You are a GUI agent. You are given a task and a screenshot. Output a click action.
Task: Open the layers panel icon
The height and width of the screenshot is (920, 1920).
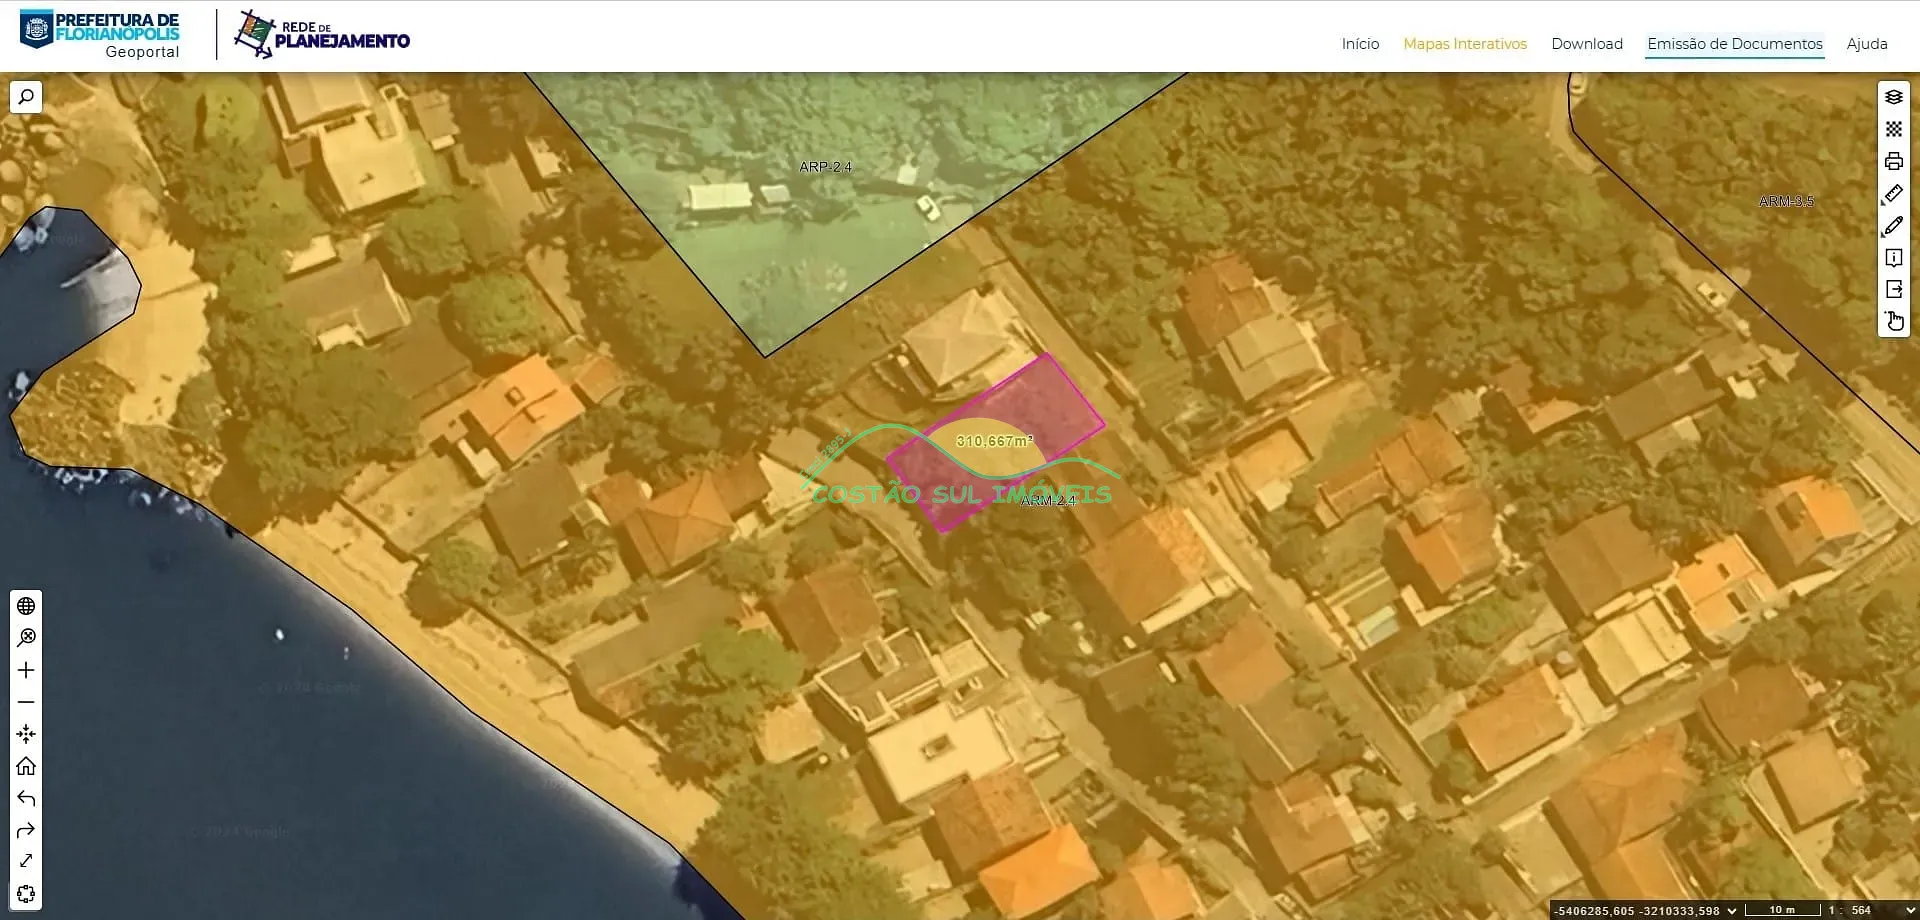click(x=1894, y=97)
